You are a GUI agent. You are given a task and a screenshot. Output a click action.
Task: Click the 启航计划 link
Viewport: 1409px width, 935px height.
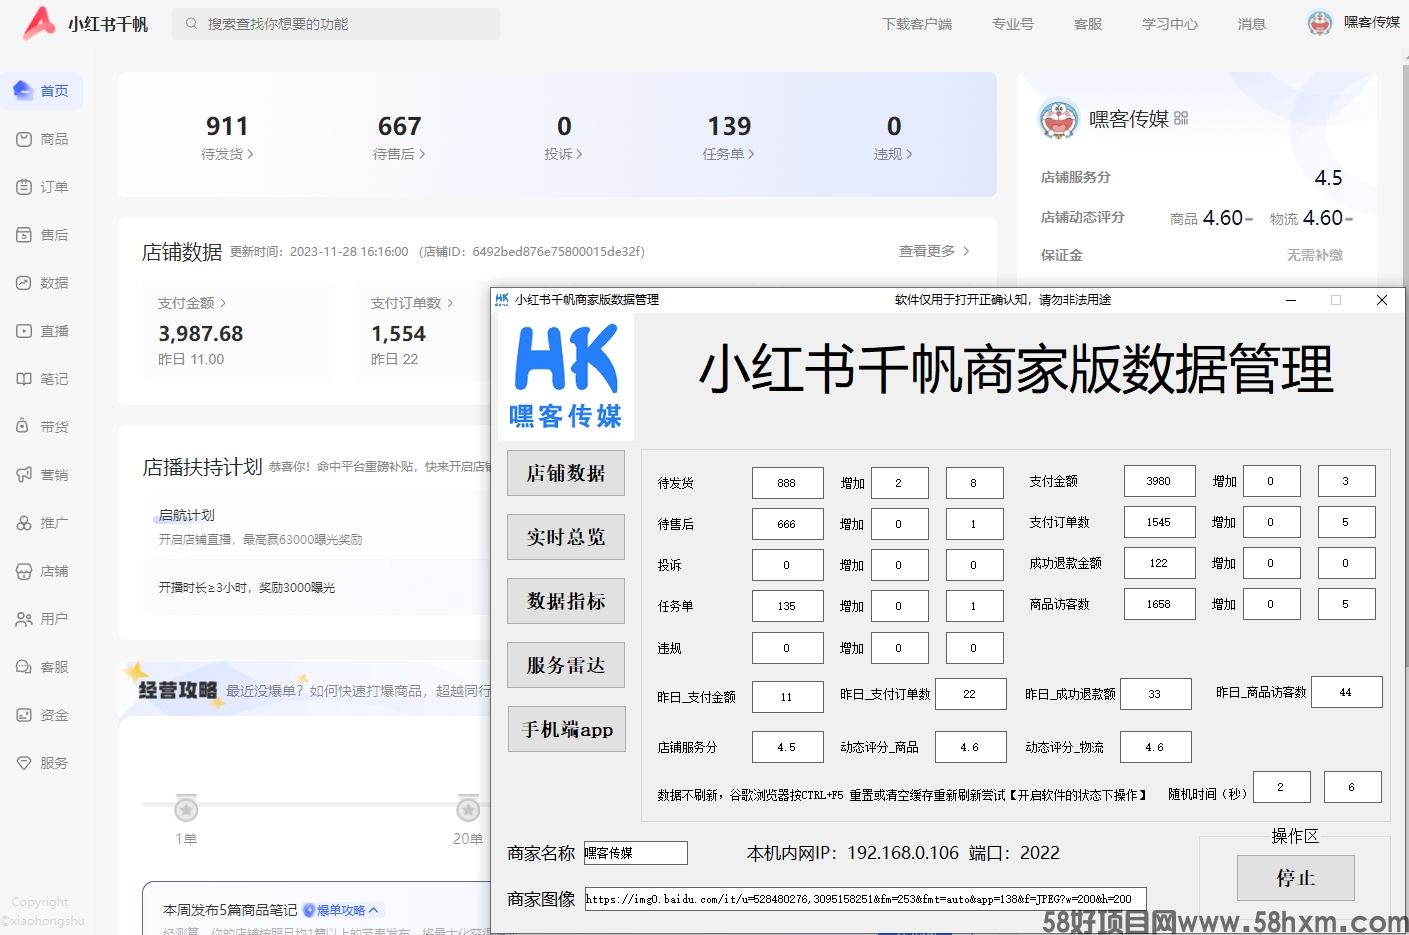pyautogui.click(x=187, y=515)
